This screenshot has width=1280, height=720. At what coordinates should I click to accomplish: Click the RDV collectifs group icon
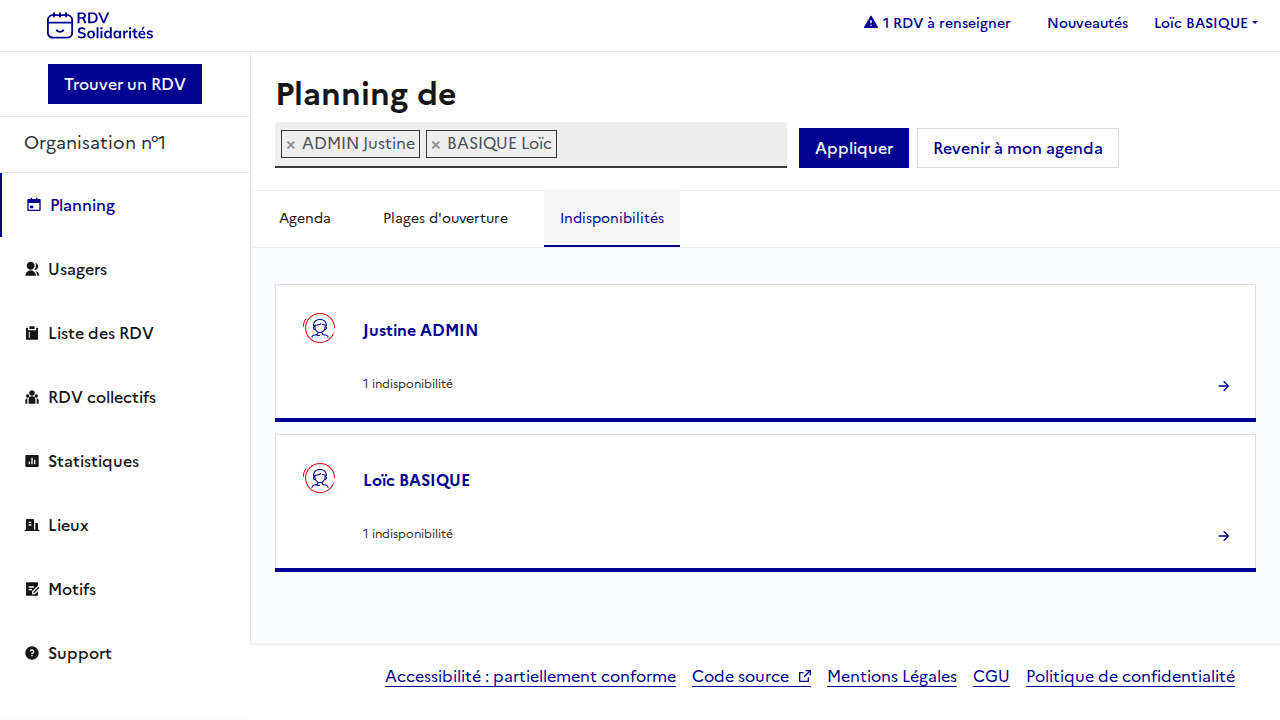click(32, 397)
